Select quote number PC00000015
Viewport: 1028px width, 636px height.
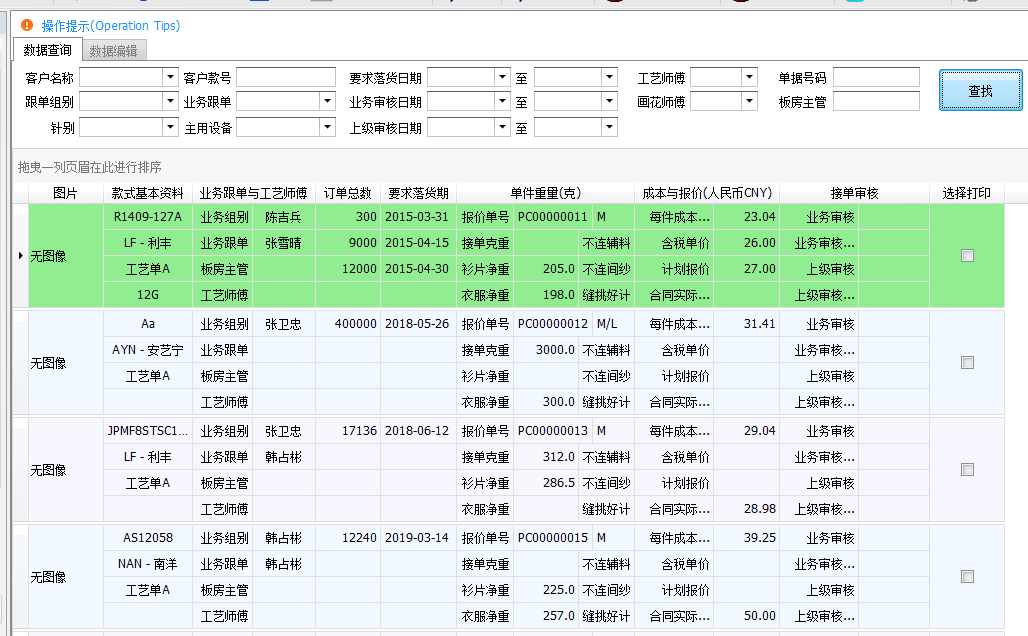[x=553, y=538]
